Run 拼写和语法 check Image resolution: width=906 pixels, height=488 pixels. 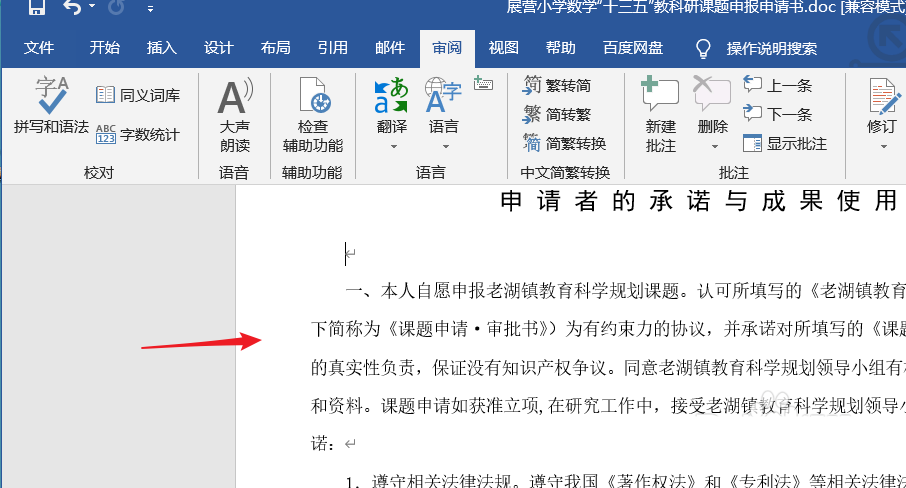tap(51, 106)
